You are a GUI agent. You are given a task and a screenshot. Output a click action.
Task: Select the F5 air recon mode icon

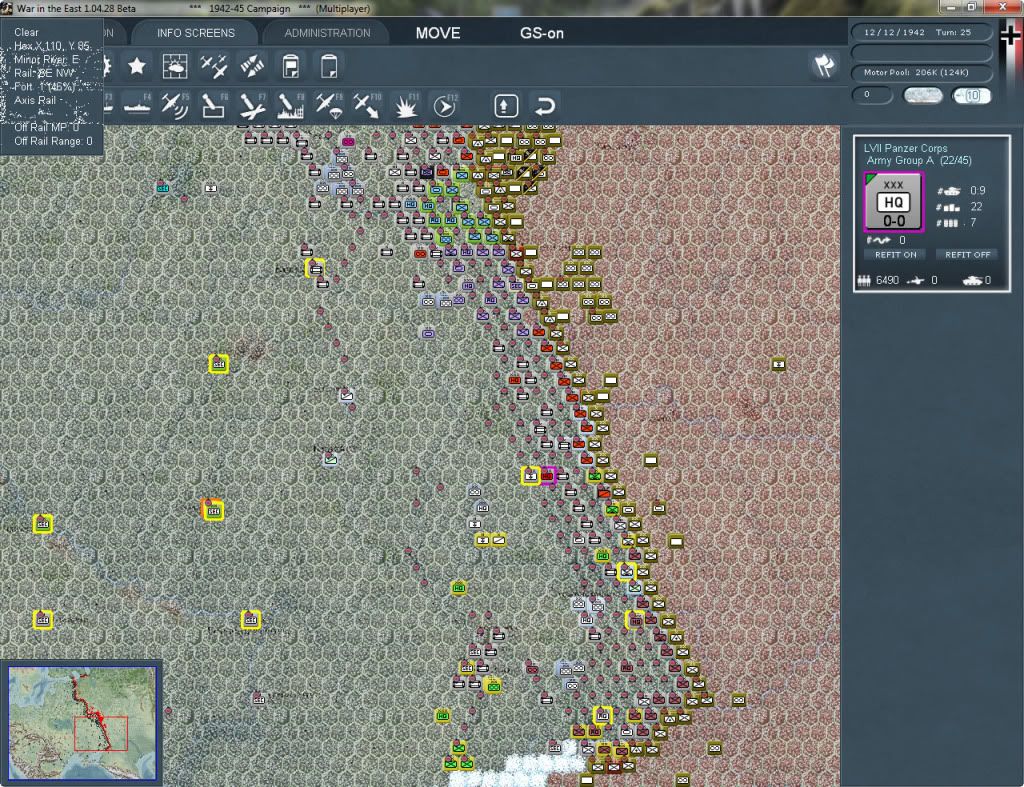(175, 106)
